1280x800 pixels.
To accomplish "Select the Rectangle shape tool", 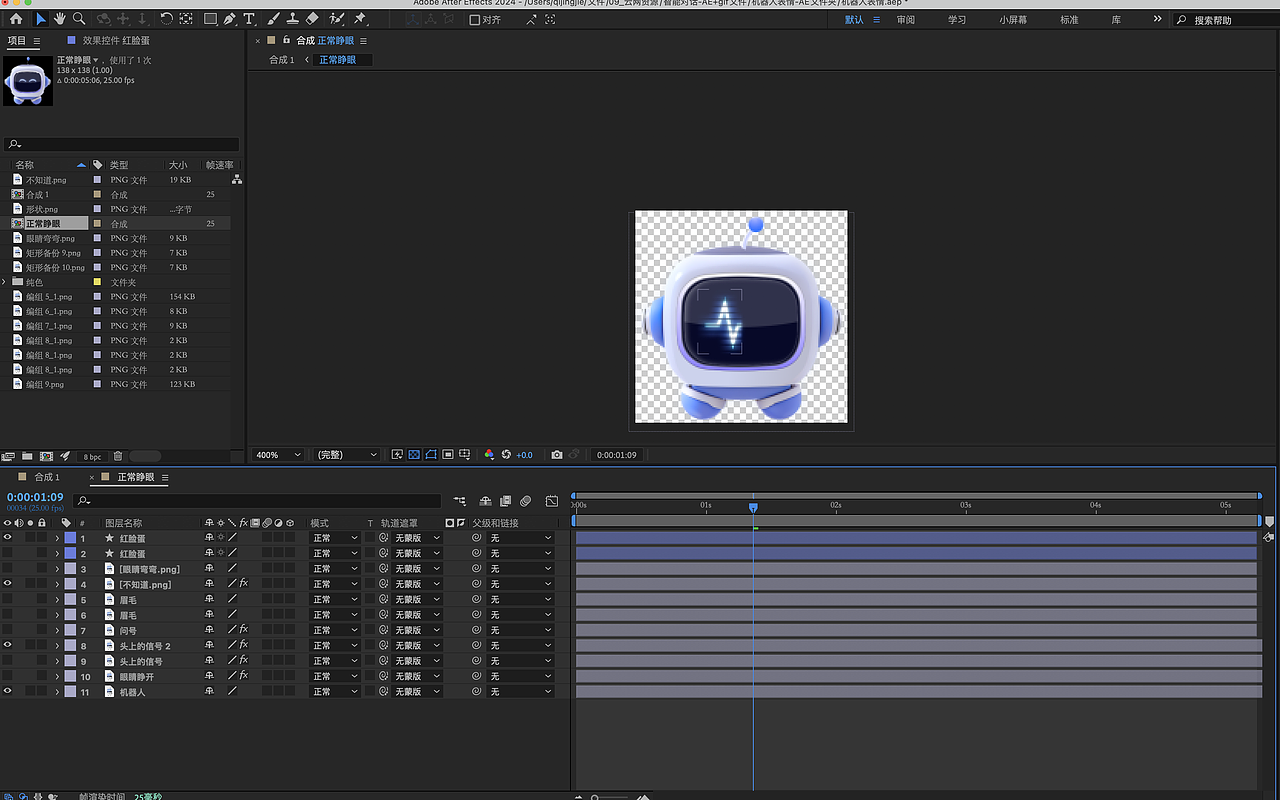I will [x=210, y=19].
